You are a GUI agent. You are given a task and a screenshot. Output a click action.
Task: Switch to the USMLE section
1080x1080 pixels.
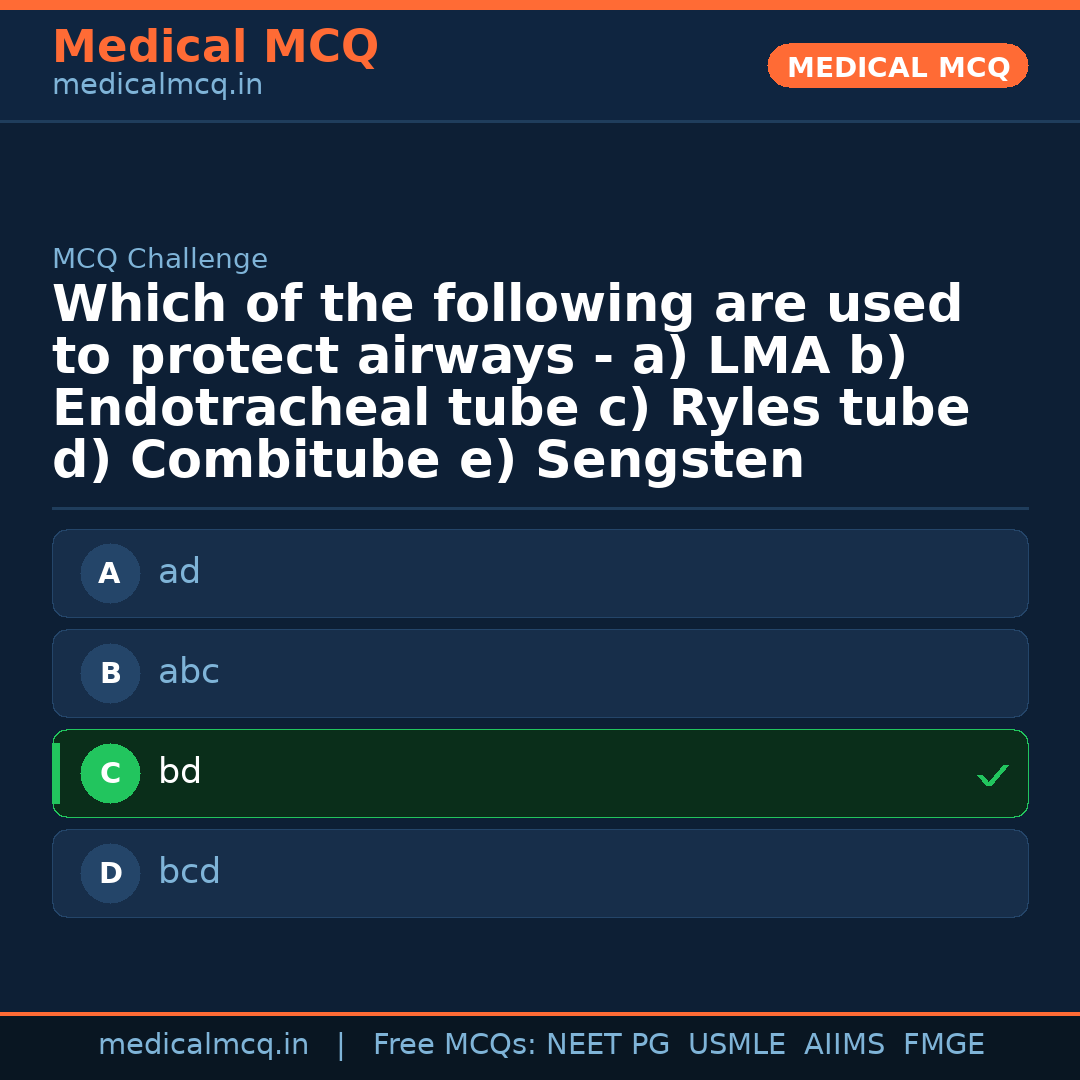click(737, 1043)
